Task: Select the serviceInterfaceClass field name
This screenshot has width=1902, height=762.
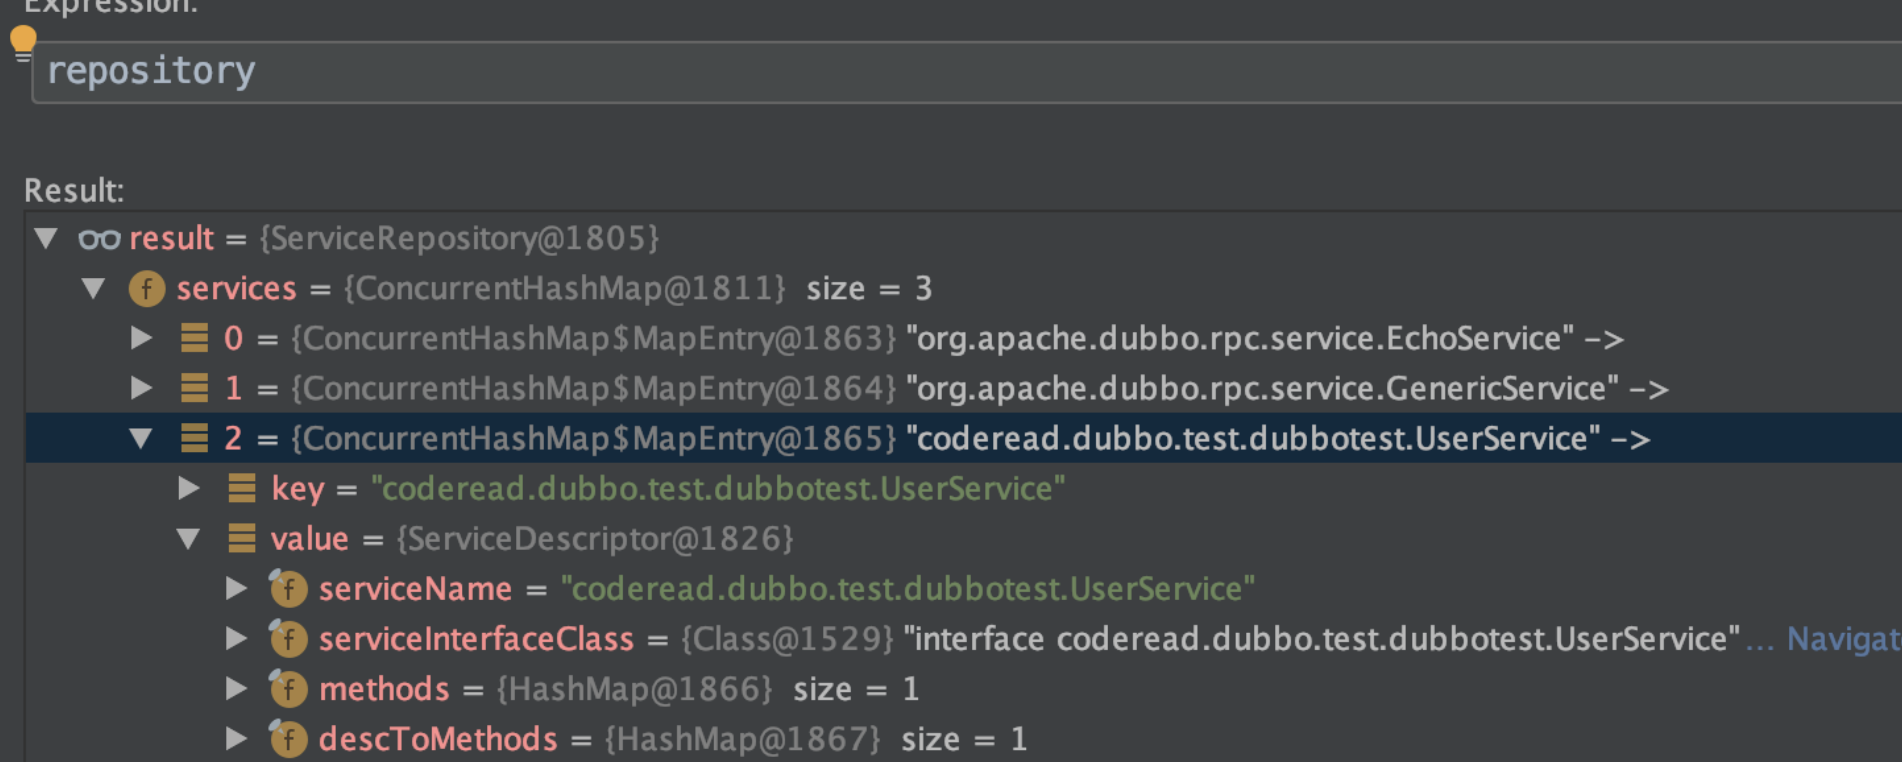Action: click(x=476, y=639)
